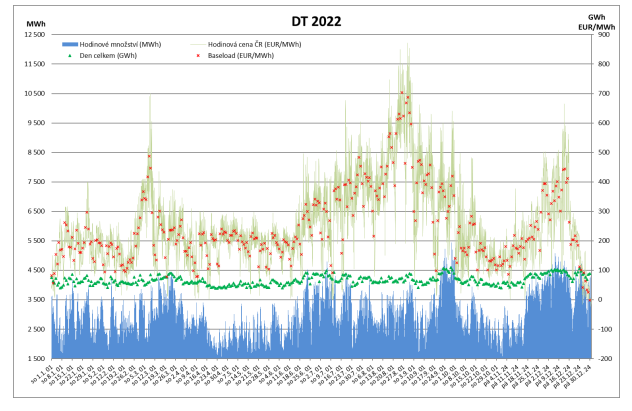
Task: Click x-axis date label so 1.1. 01
Action: click(42, 374)
